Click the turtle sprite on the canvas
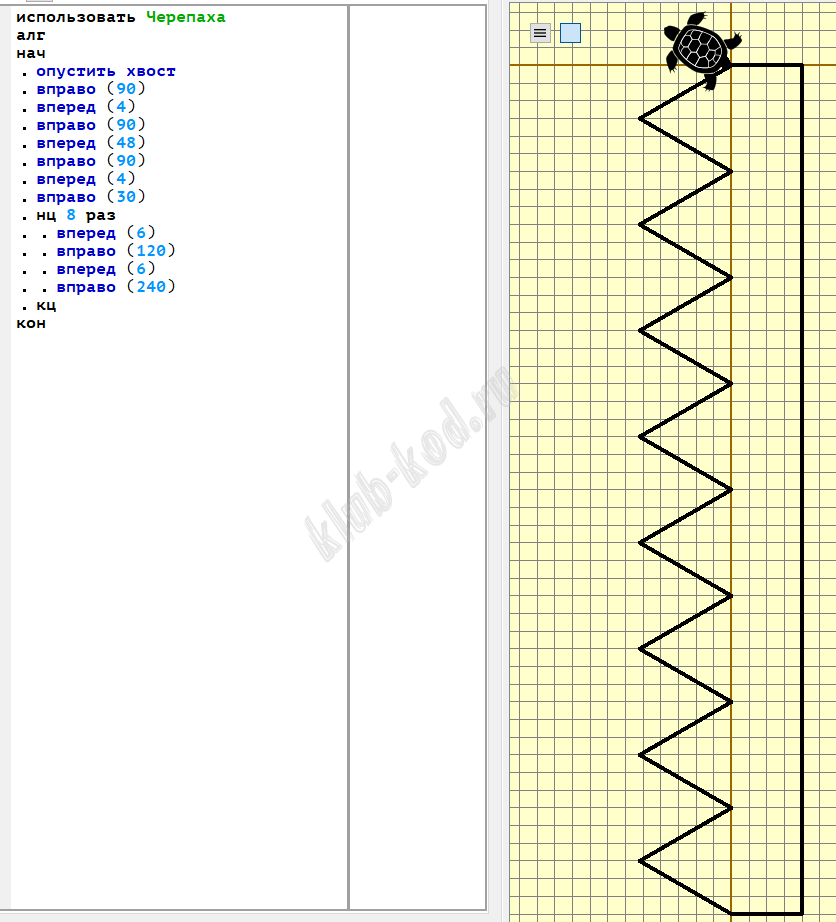Viewport: 836px width, 922px height. click(701, 50)
